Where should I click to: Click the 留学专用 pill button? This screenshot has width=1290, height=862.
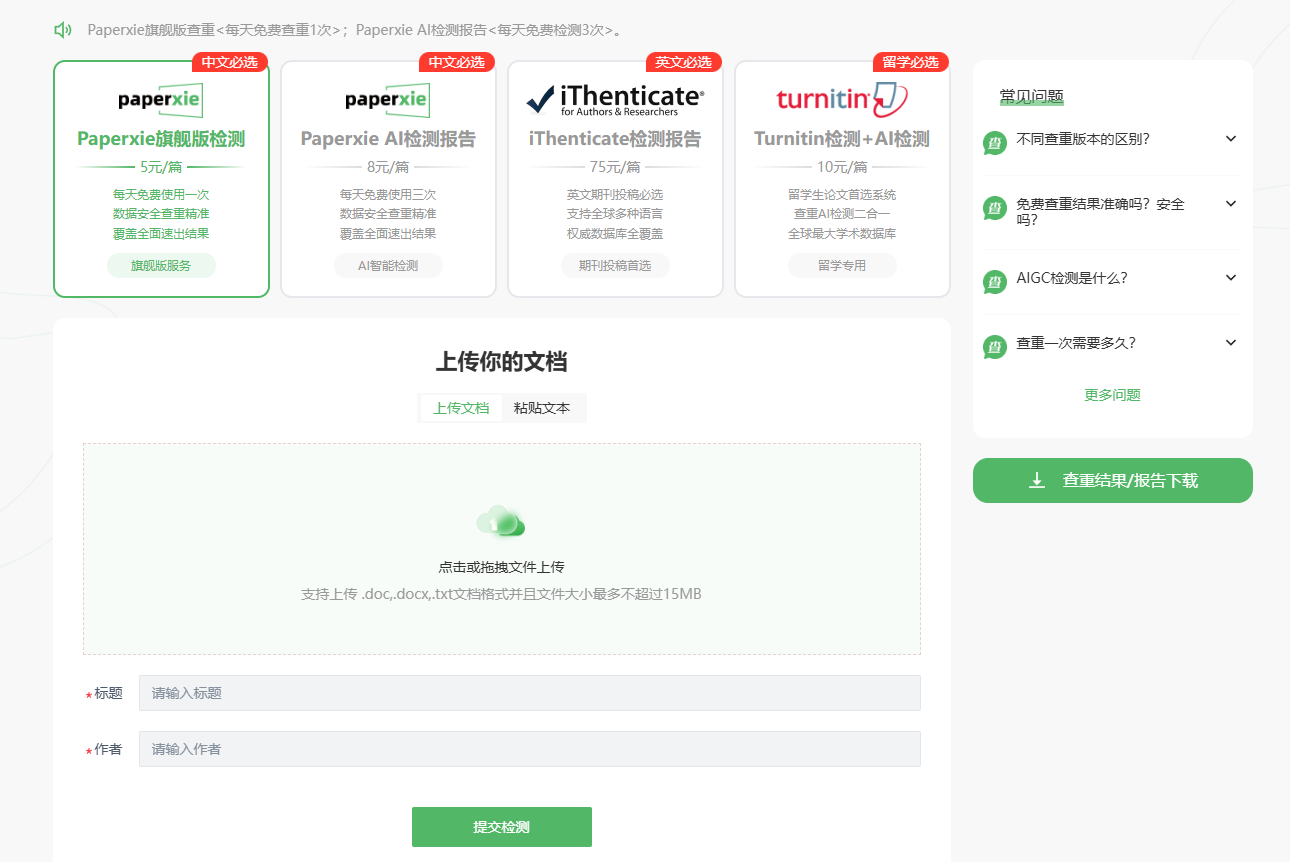842,266
